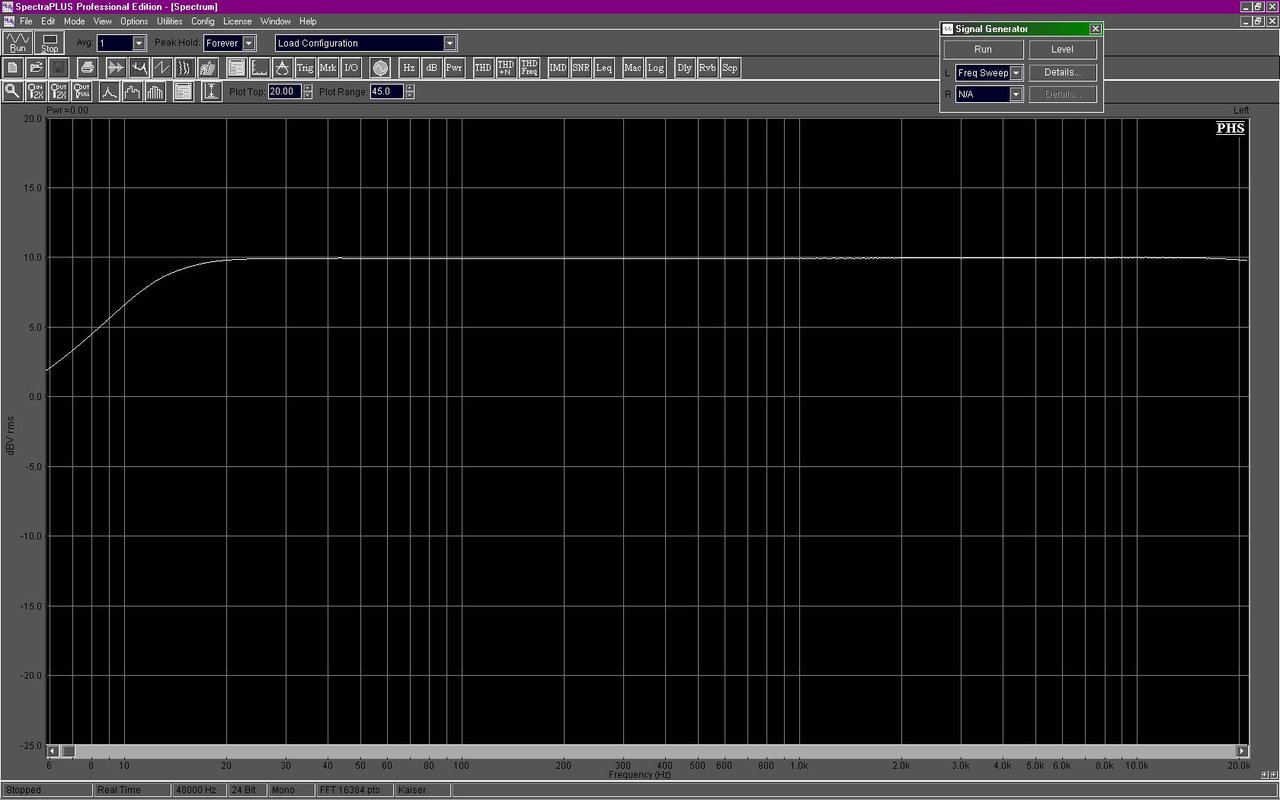Click the zoom OUT FULL icon
This screenshot has height=800, width=1280.
click(82, 91)
